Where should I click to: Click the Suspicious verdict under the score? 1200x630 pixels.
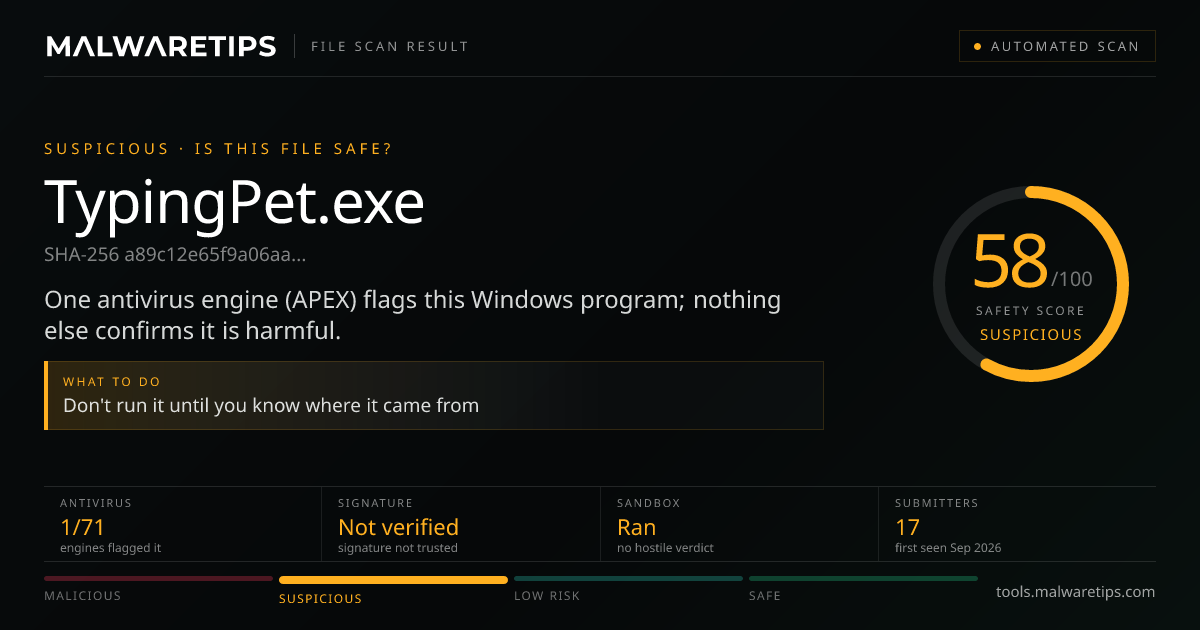(x=1031, y=335)
